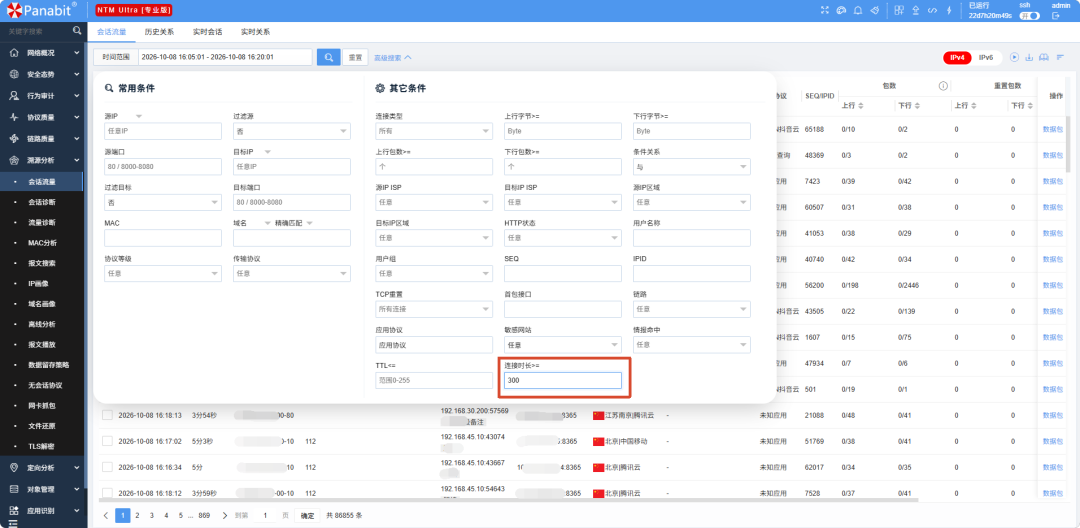
Task: Switch to the 历史关系 tab
Action: click(x=159, y=32)
